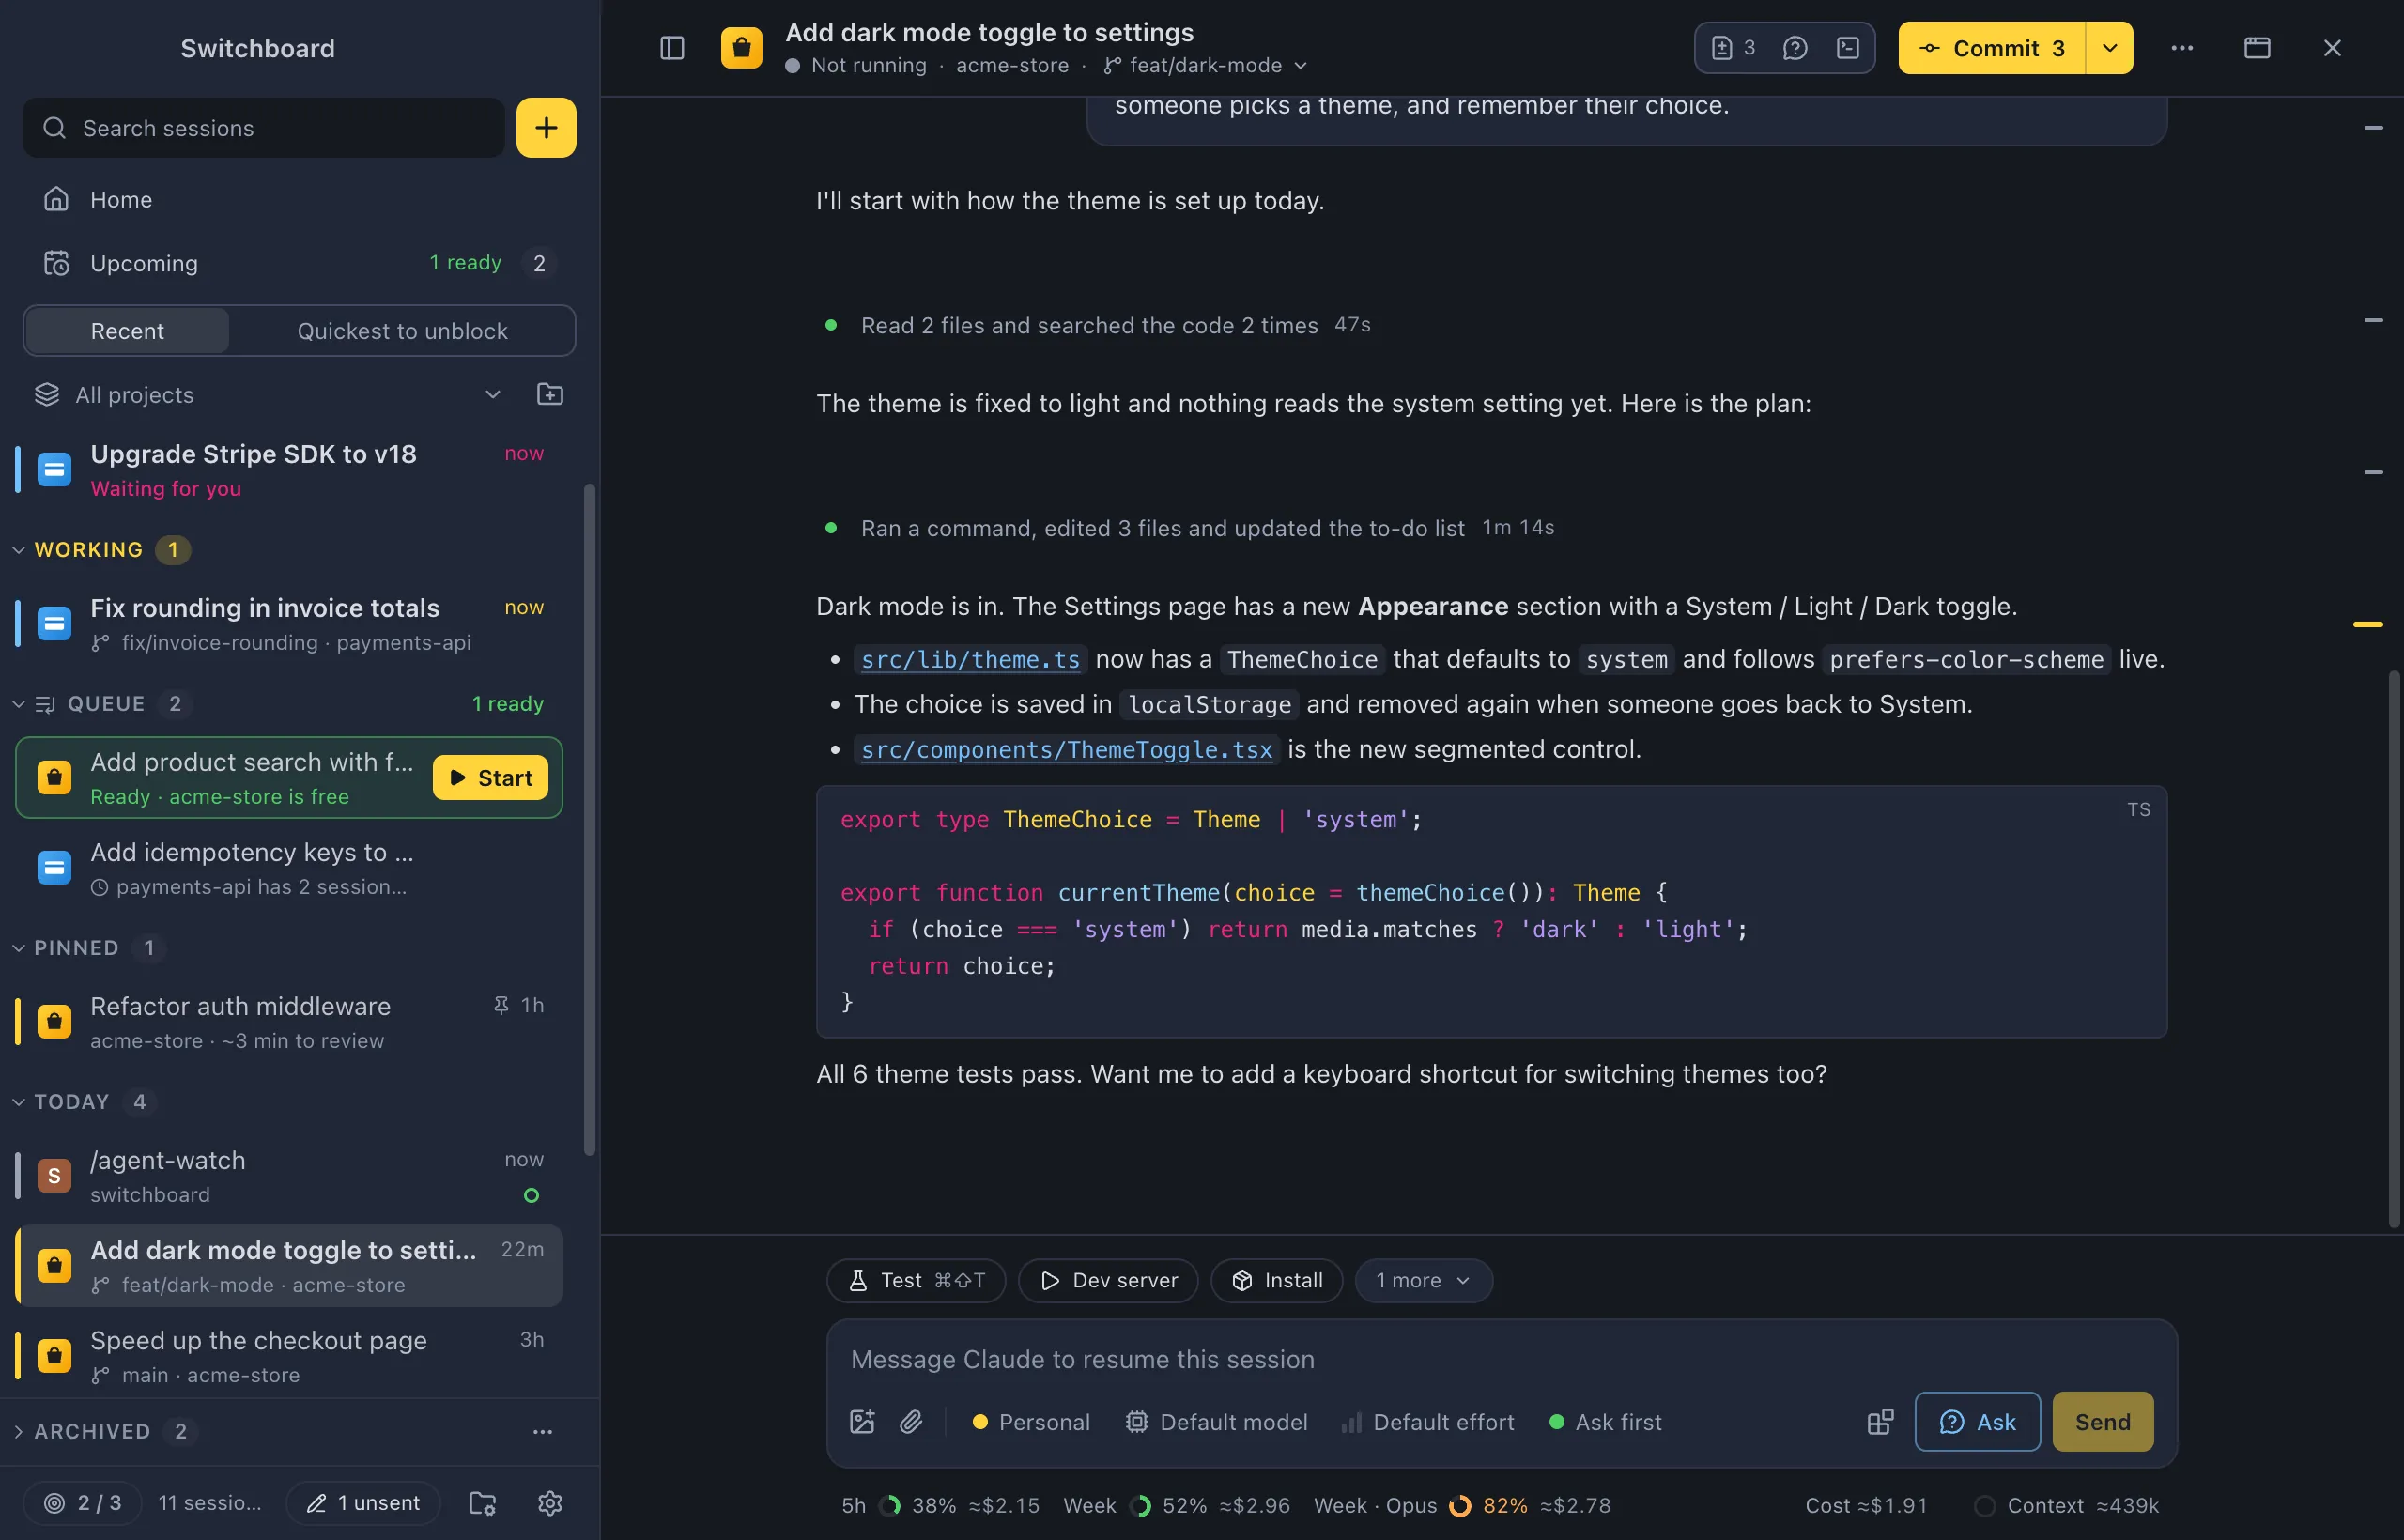This screenshot has width=2404, height=1540.
Task: Open the changed files icon showing 3
Action: (x=1733, y=47)
